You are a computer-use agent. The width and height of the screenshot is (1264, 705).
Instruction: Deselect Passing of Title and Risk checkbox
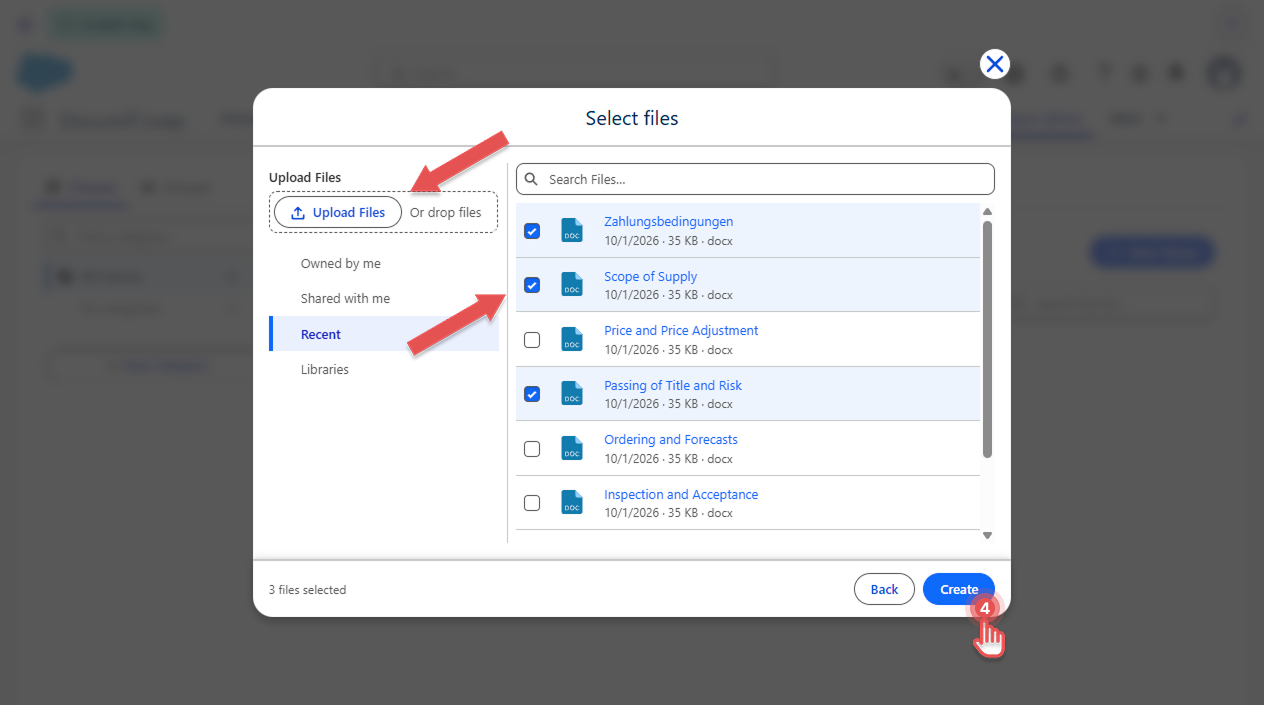coord(532,394)
